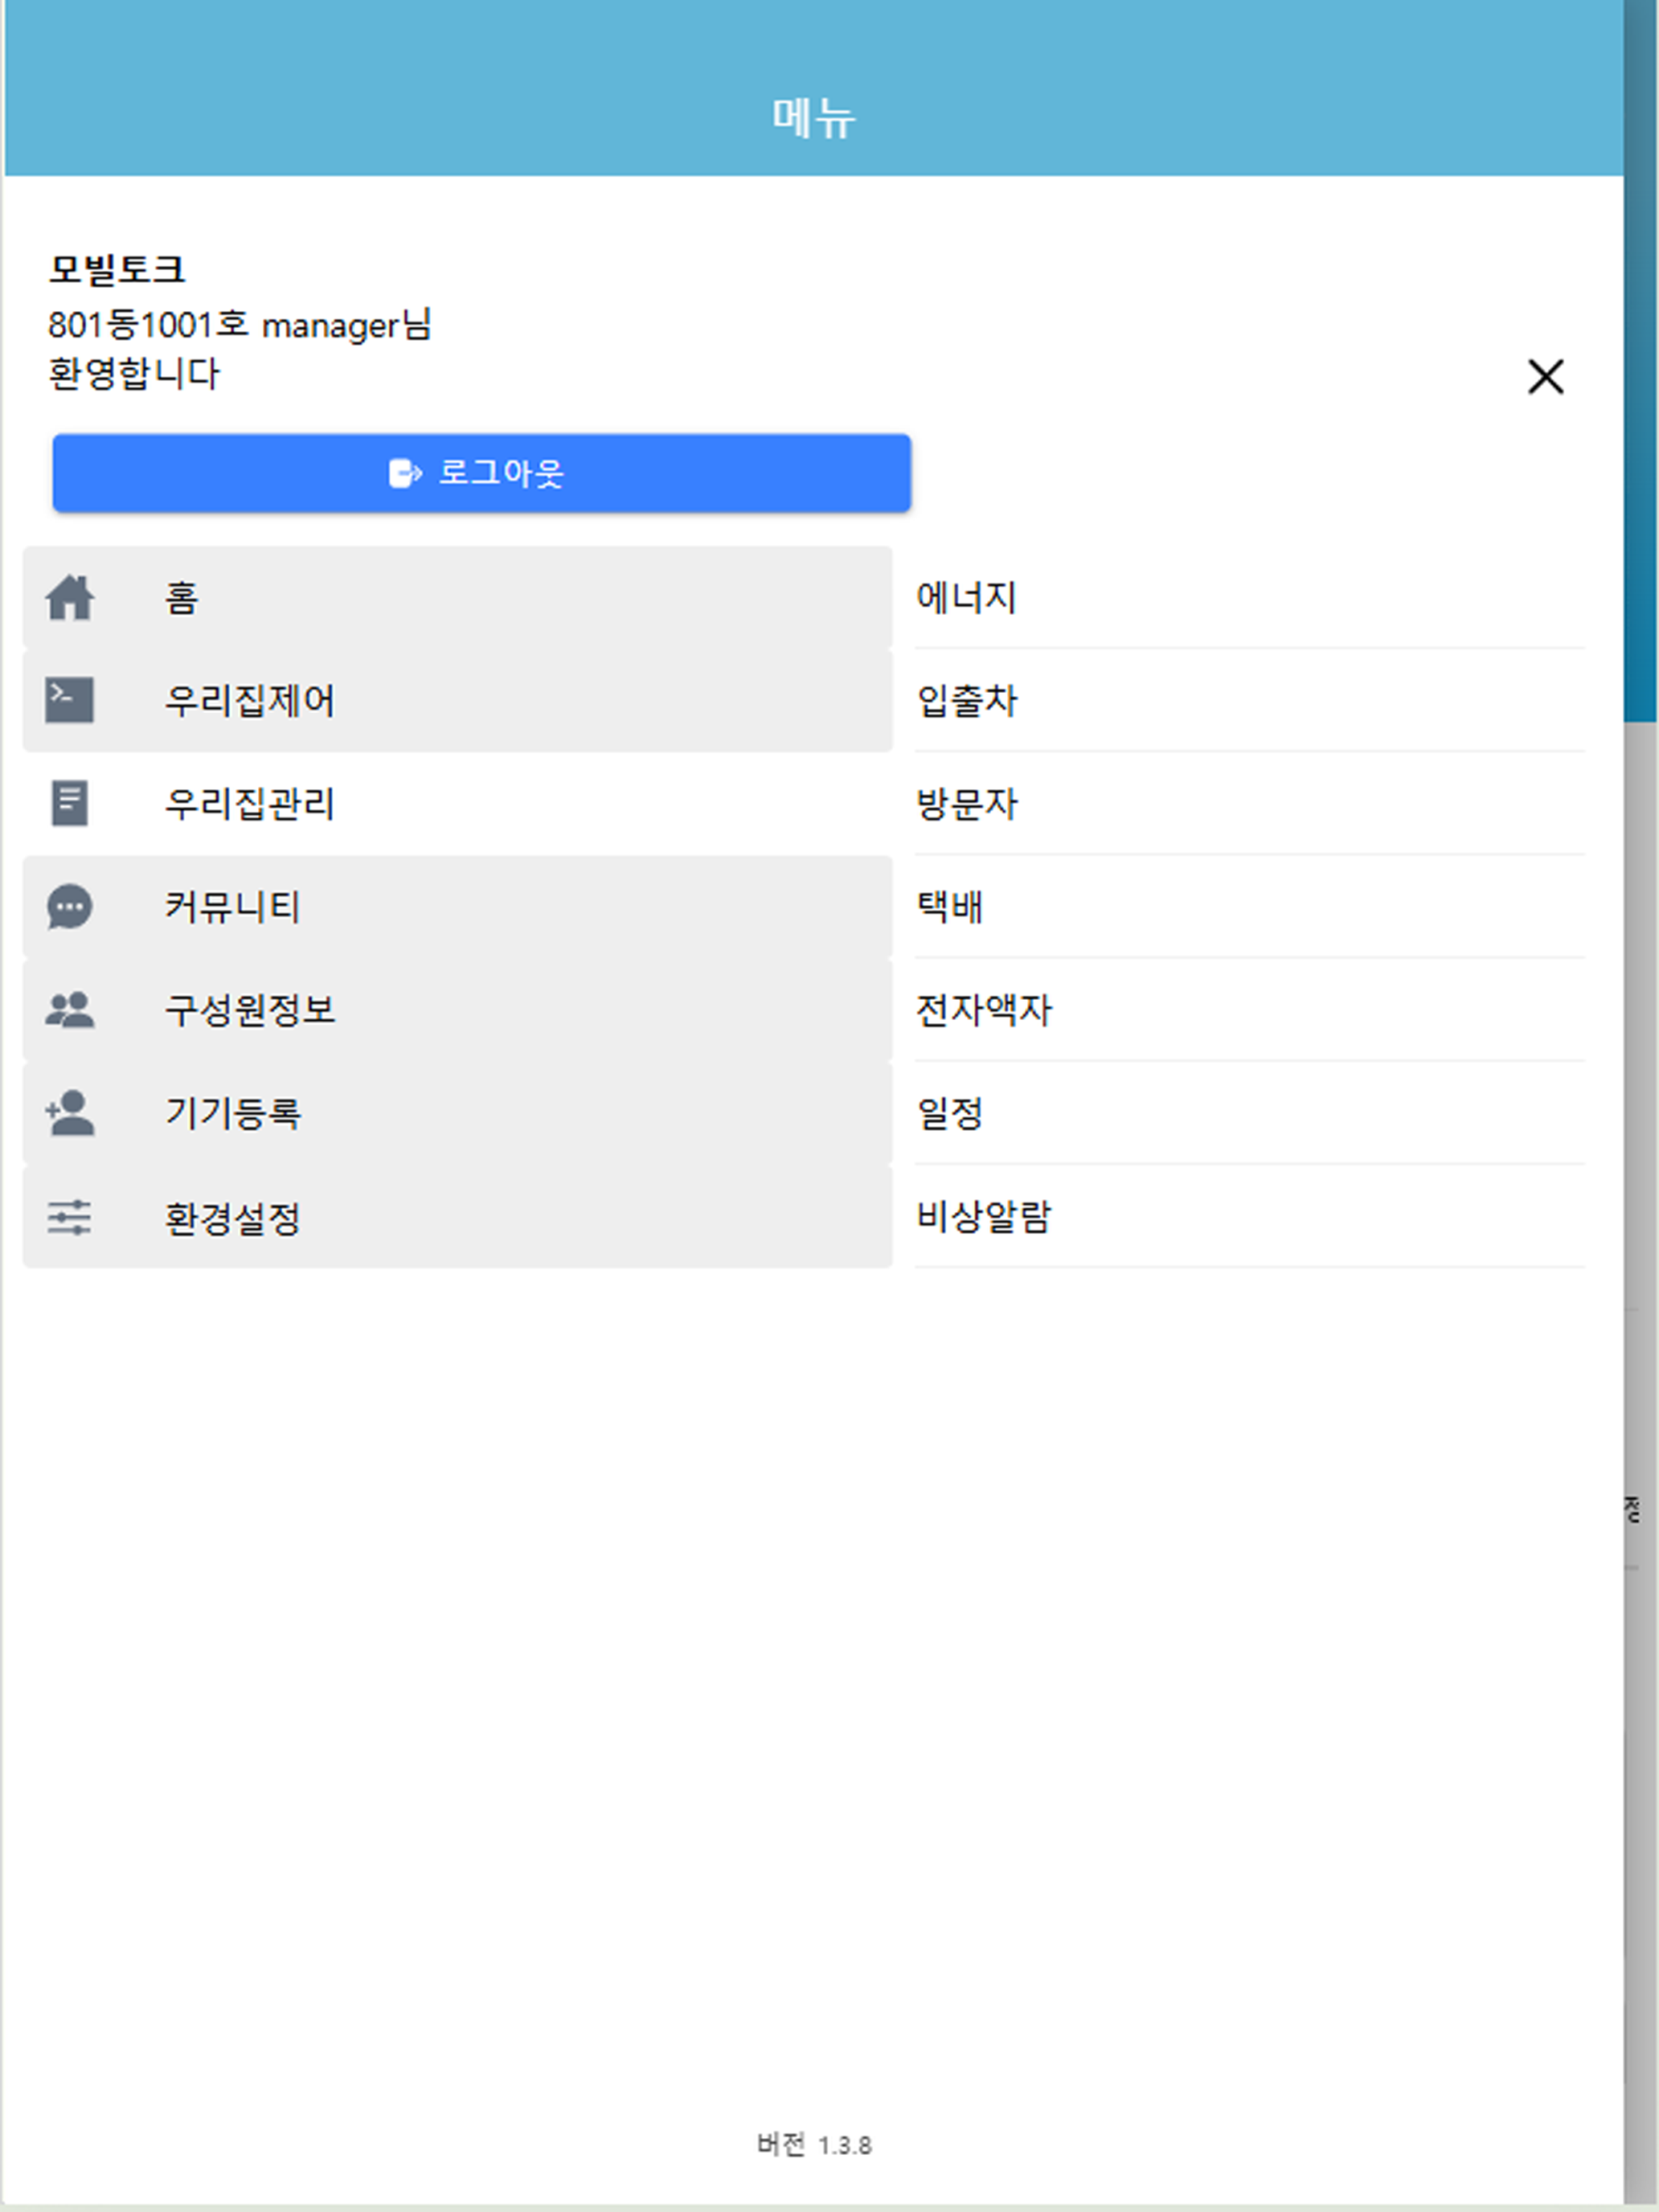
Task: Click the people icon beside 구성원정보
Action: (x=69, y=1010)
